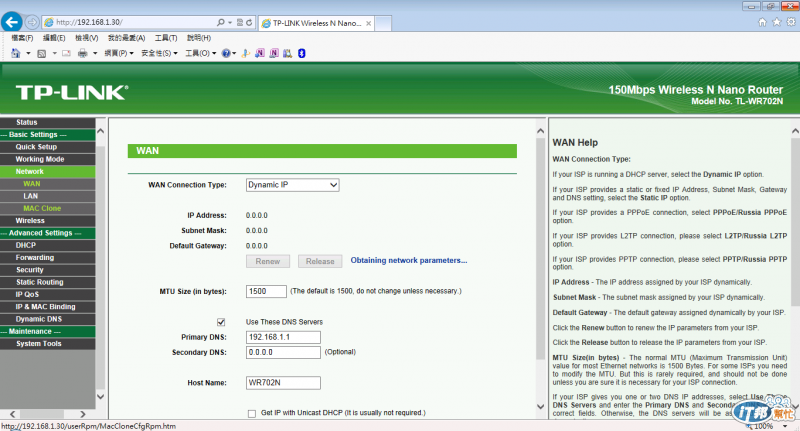Click the Primary DNS field
This screenshot has width=800, height=431.
tap(283, 337)
